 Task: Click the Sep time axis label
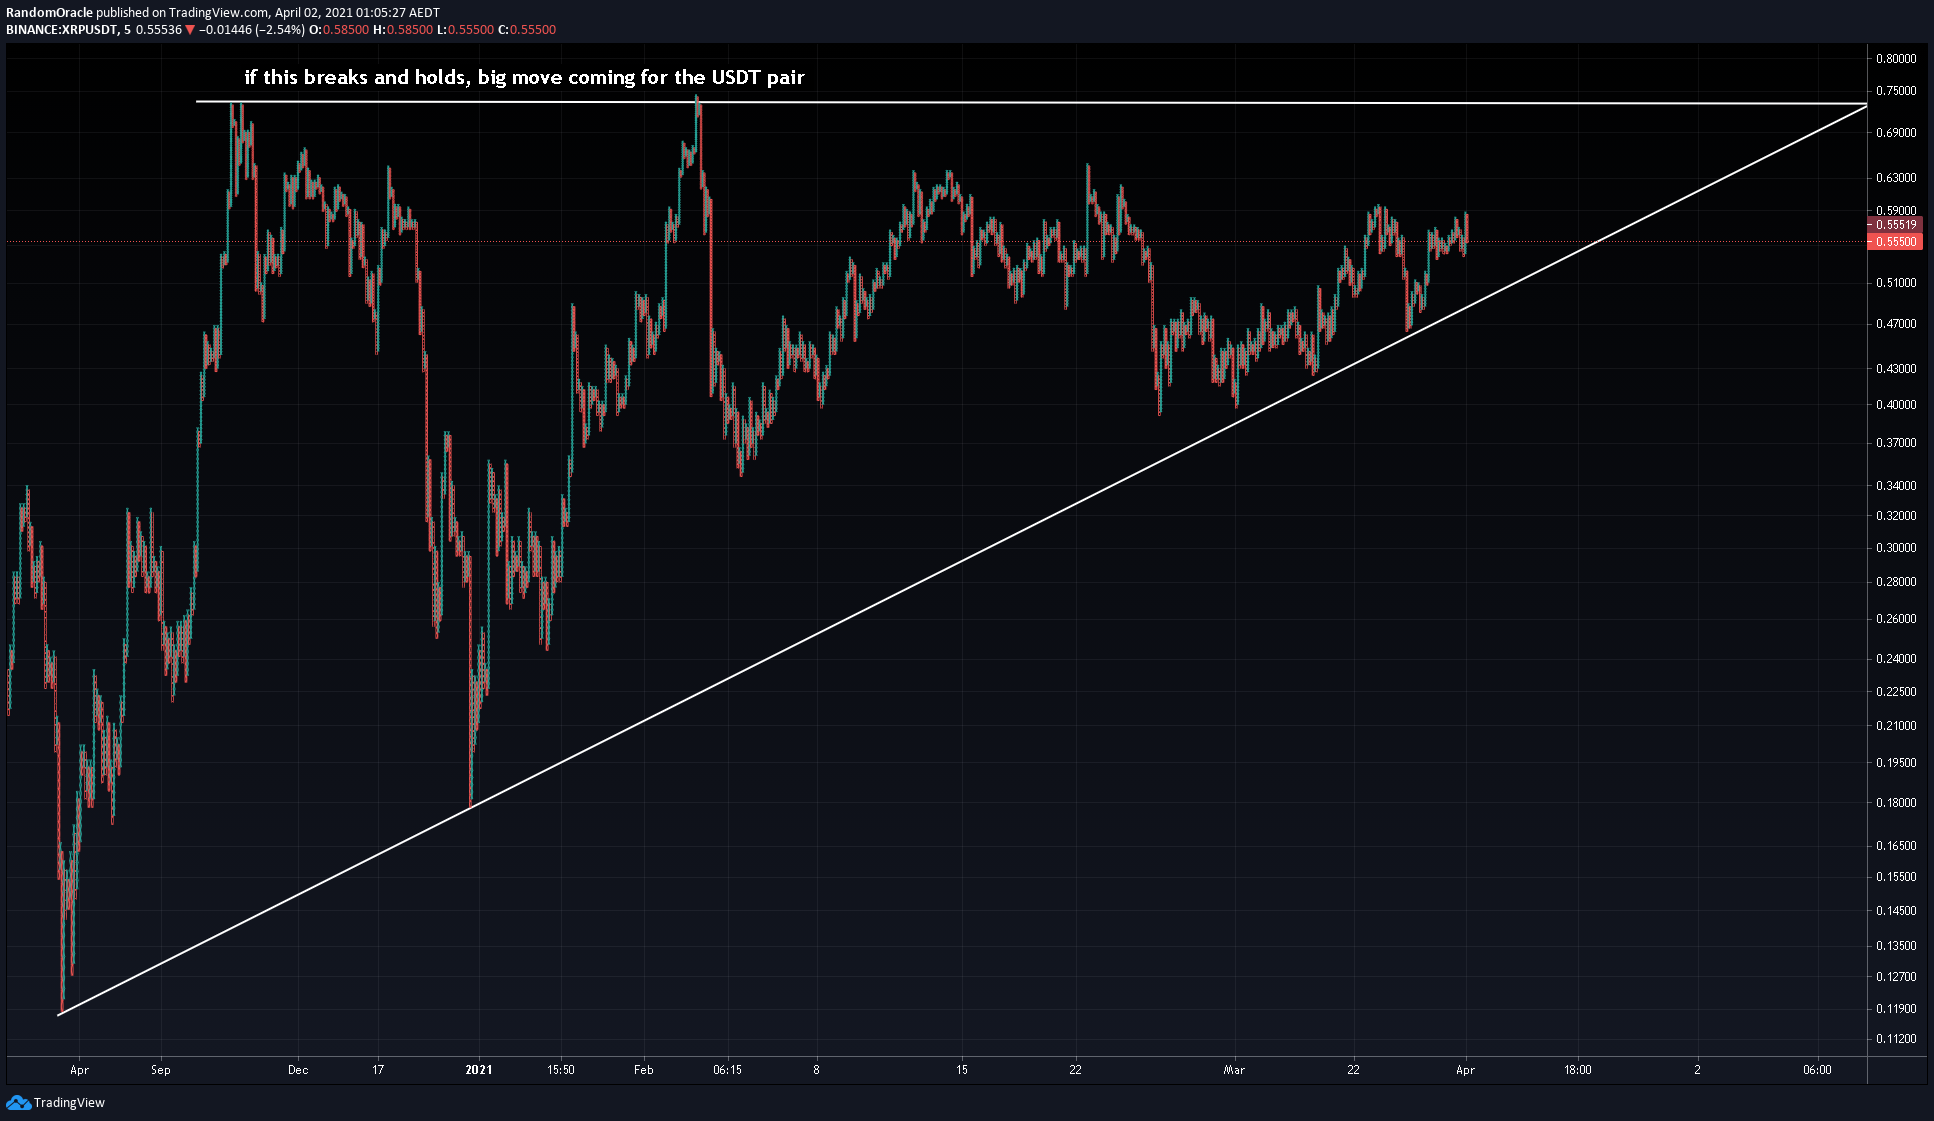click(161, 1070)
